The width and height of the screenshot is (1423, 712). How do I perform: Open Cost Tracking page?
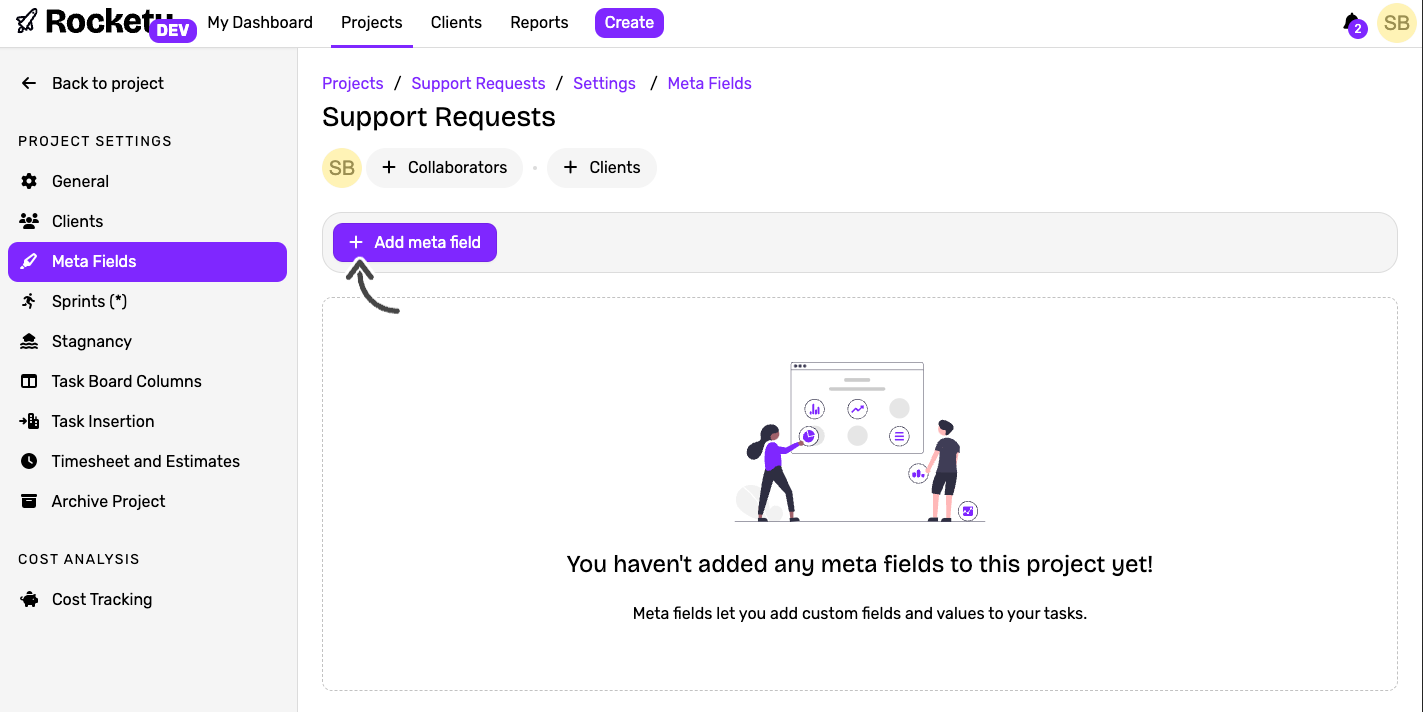pyautogui.click(x=147, y=599)
